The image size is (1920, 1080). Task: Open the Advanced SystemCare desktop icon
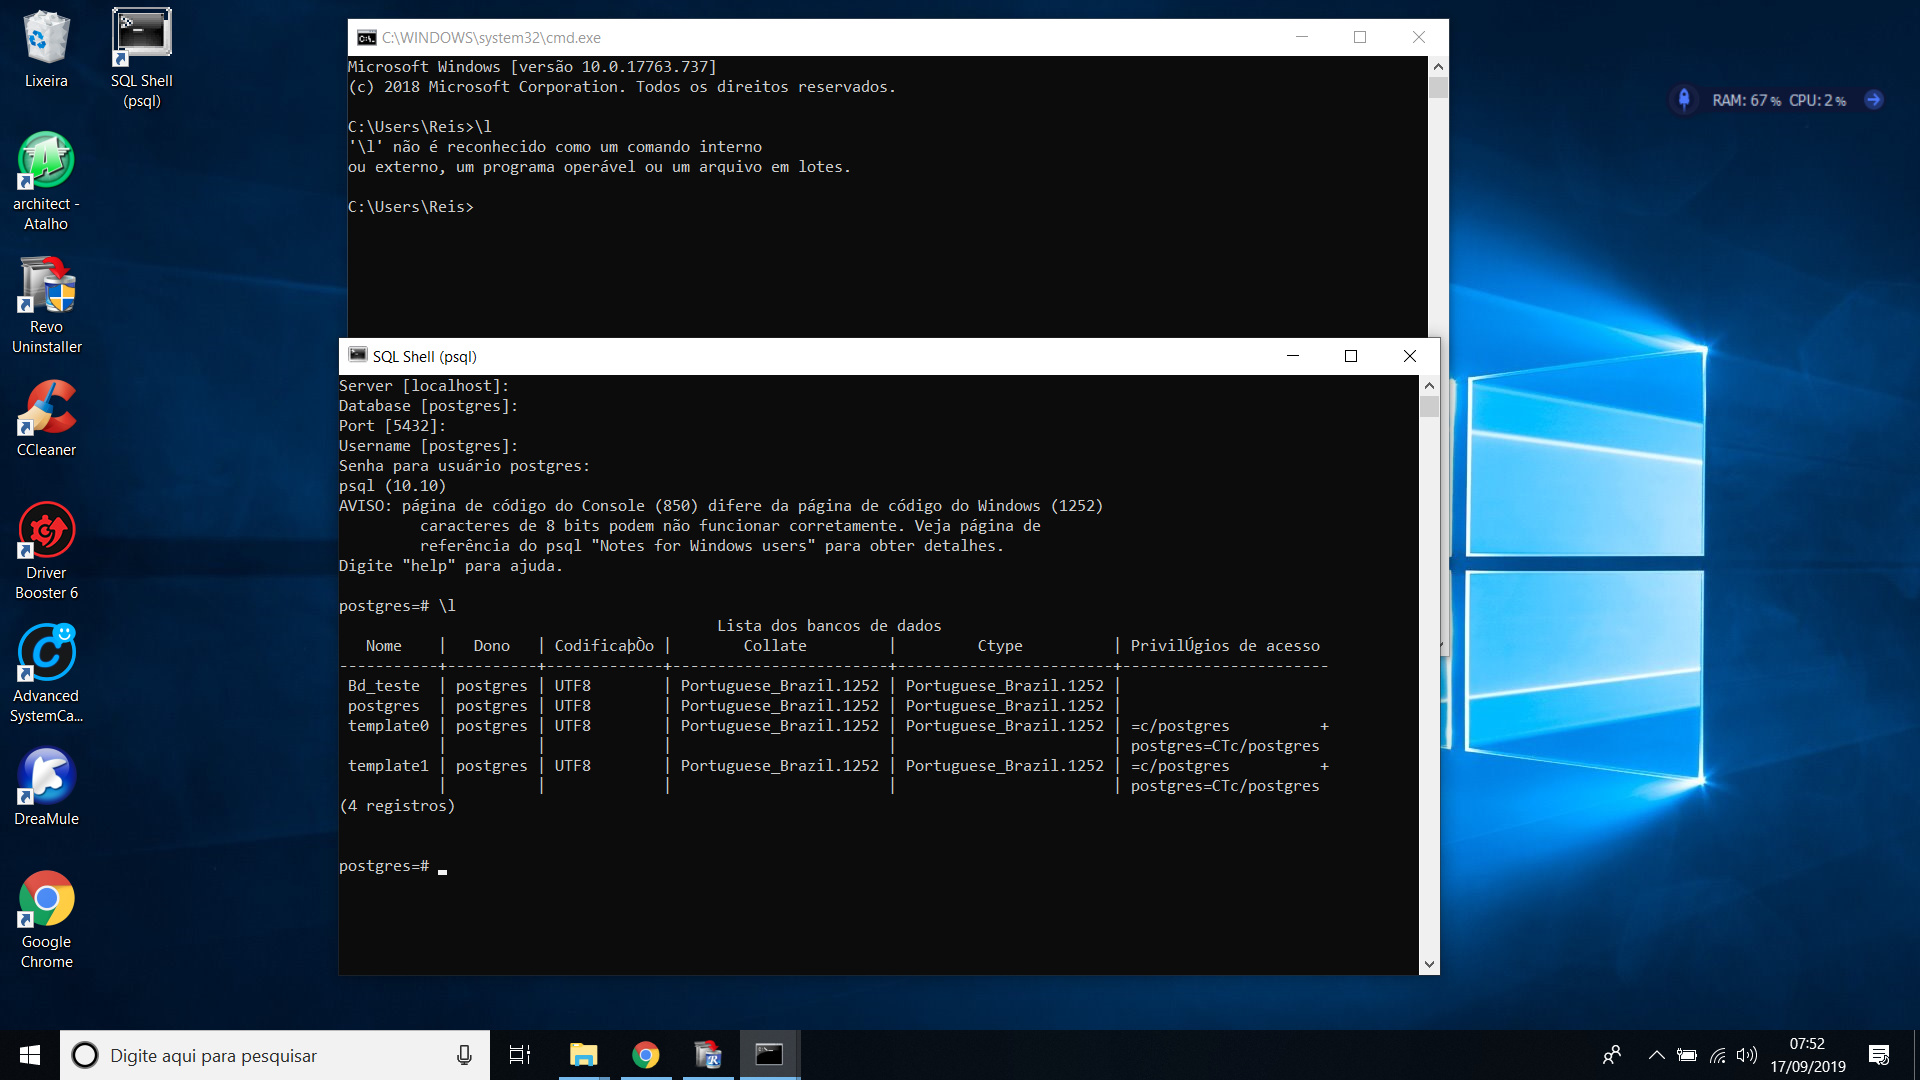46,654
